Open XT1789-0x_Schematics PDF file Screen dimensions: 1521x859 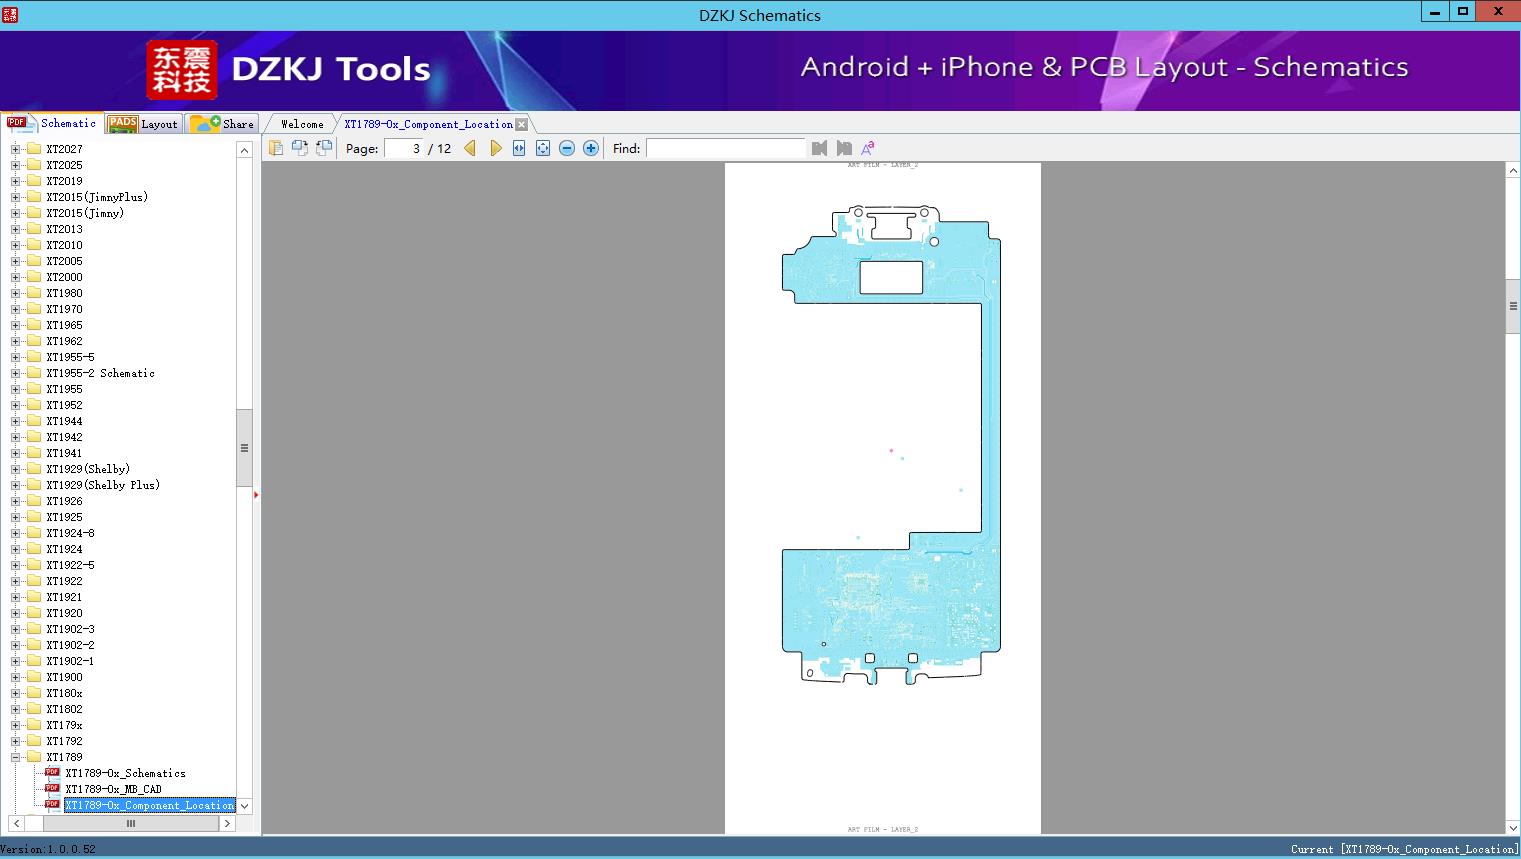pos(125,773)
